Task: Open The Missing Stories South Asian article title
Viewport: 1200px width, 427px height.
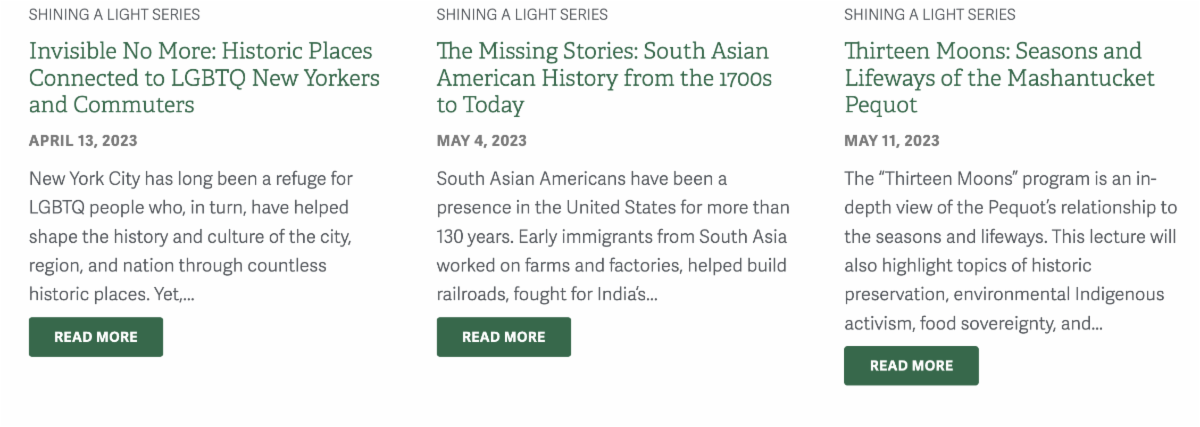Action: click(602, 51)
